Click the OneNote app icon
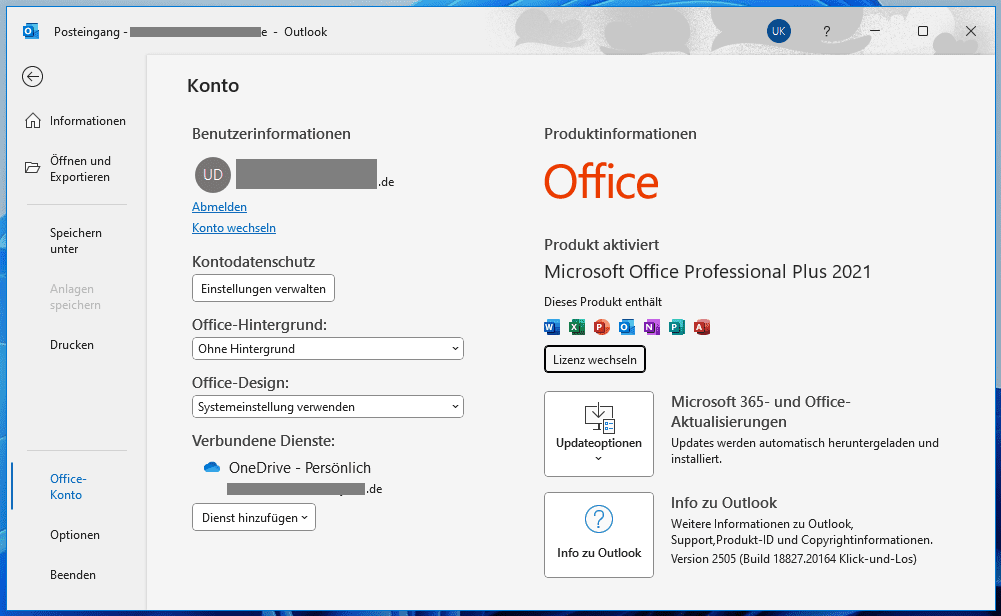This screenshot has width=1001, height=616. pos(652,327)
